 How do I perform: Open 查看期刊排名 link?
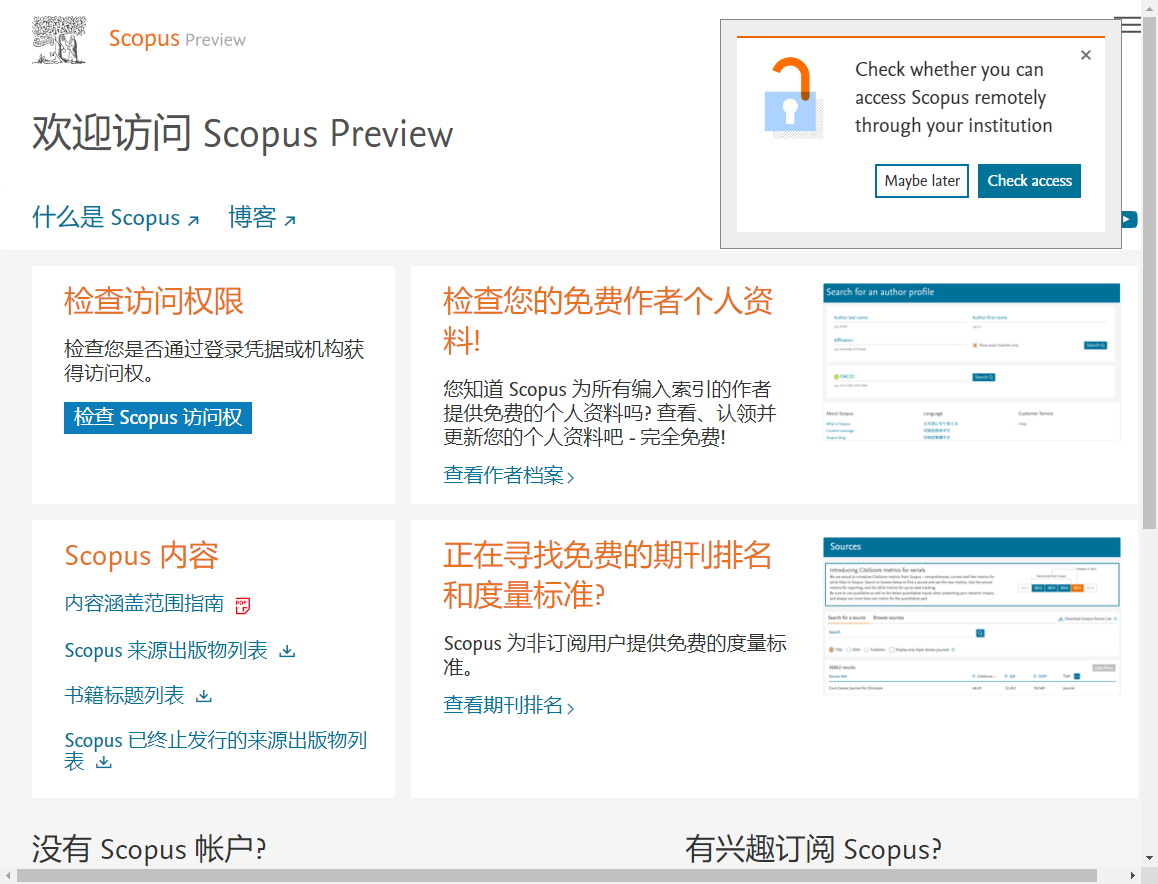[x=508, y=706]
